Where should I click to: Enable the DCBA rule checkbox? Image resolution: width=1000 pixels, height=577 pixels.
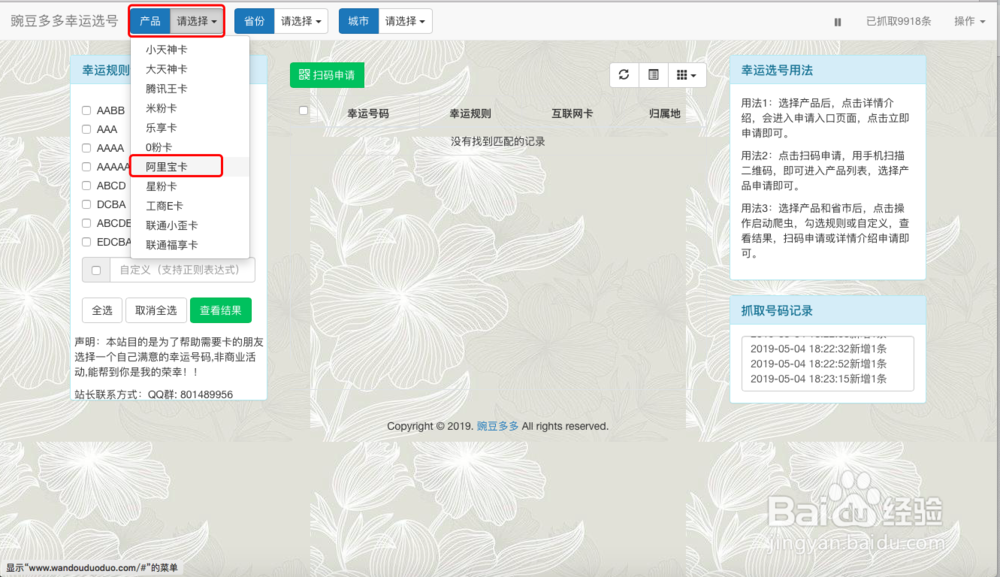click(88, 204)
